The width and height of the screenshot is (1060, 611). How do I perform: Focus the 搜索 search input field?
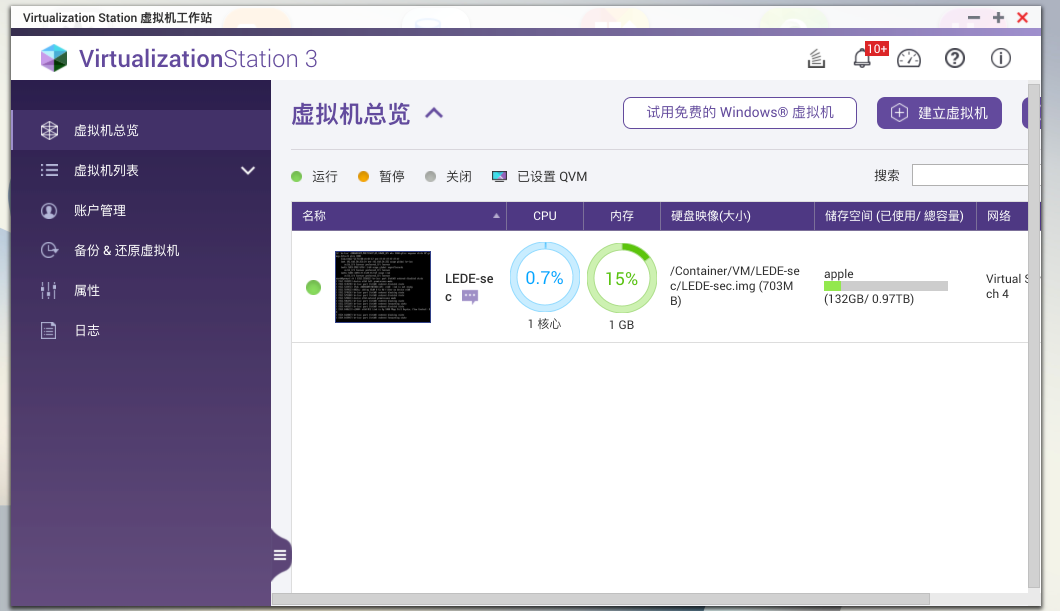coord(970,175)
